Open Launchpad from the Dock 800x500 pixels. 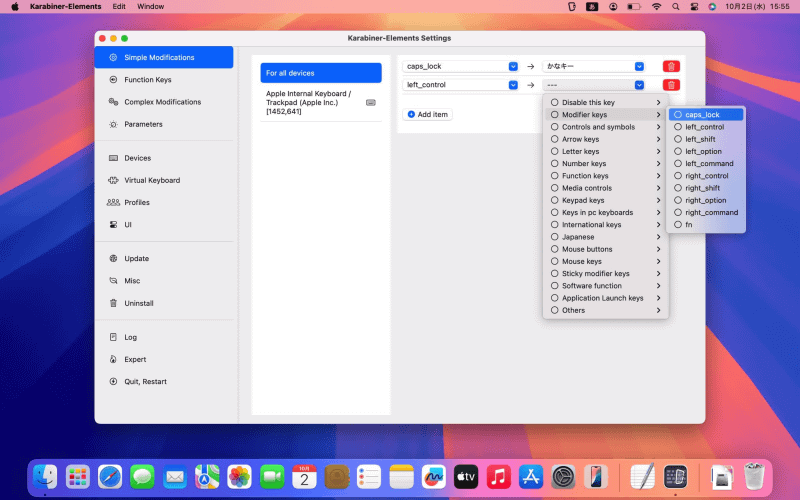[78, 477]
